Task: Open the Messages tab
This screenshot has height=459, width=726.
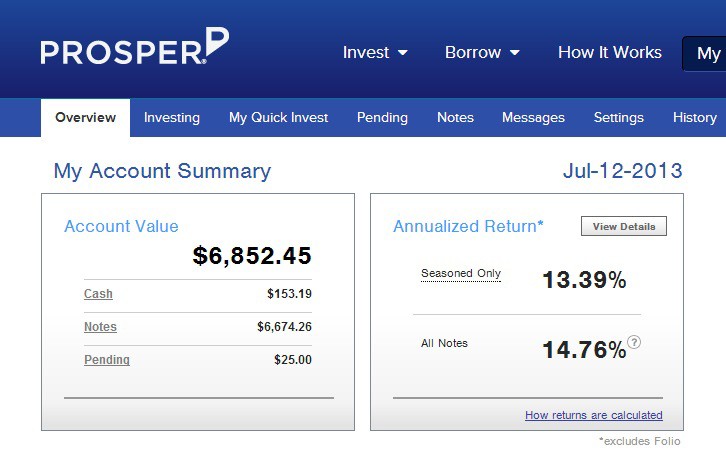Action: (x=533, y=117)
